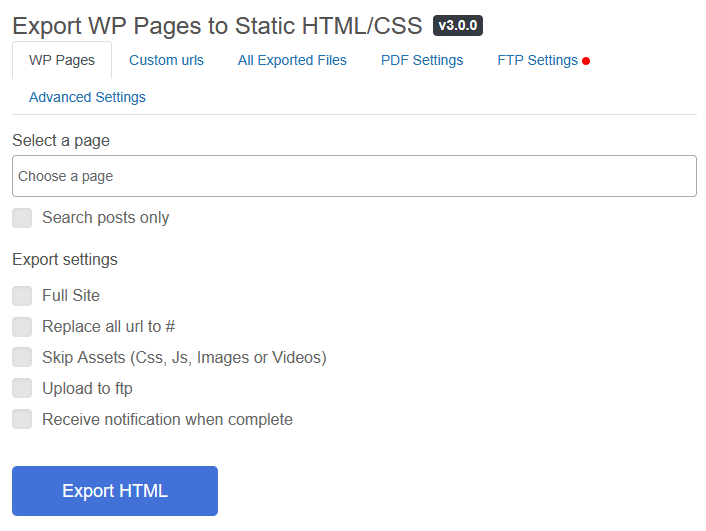Tick the Full Site checkbox
Viewport: 706px width, 531px height.
click(x=22, y=296)
